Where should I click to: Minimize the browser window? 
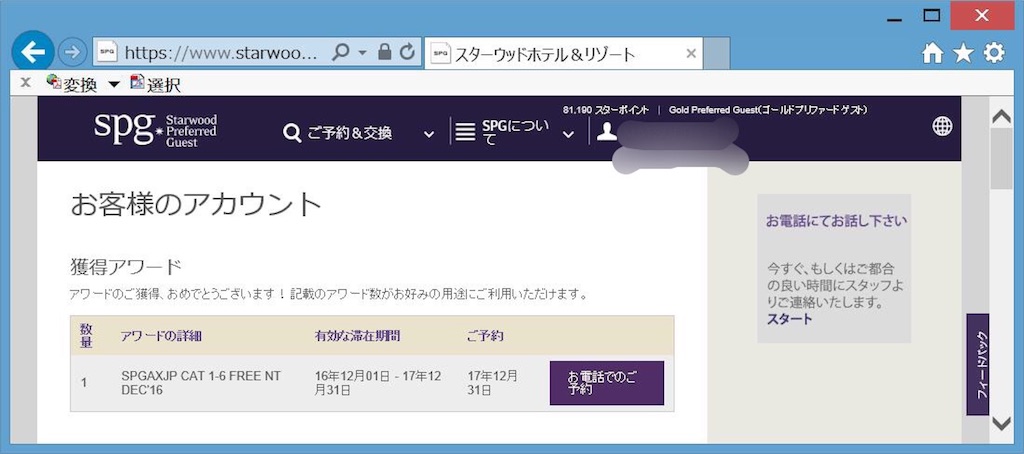point(895,18)
